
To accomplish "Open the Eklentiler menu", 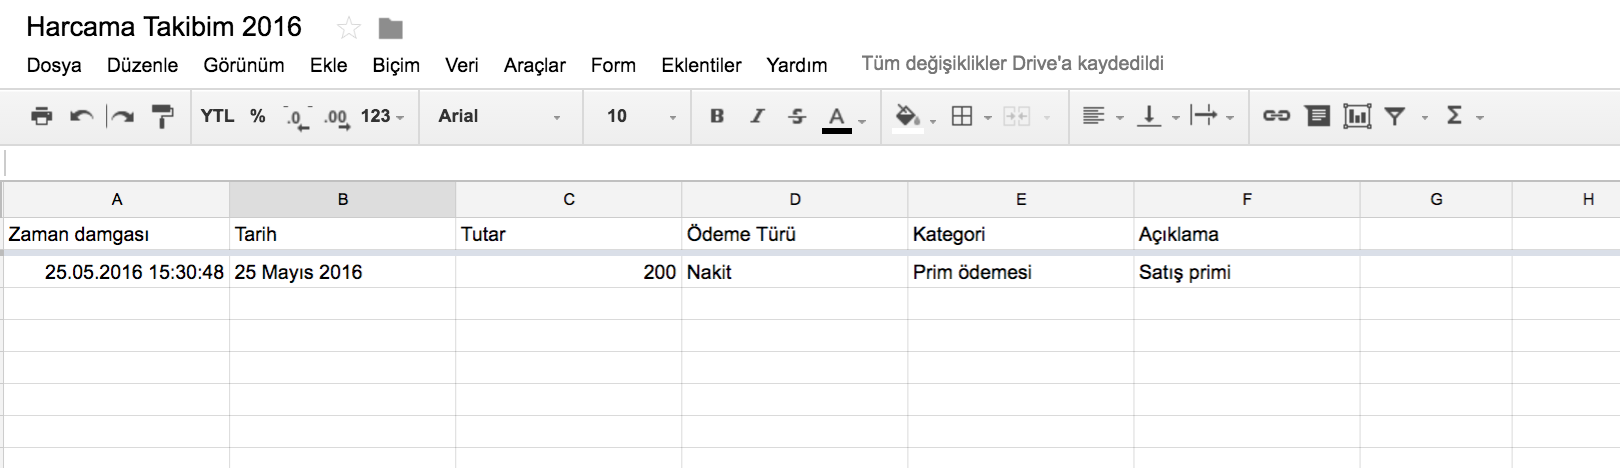I will tap(701, 65).
